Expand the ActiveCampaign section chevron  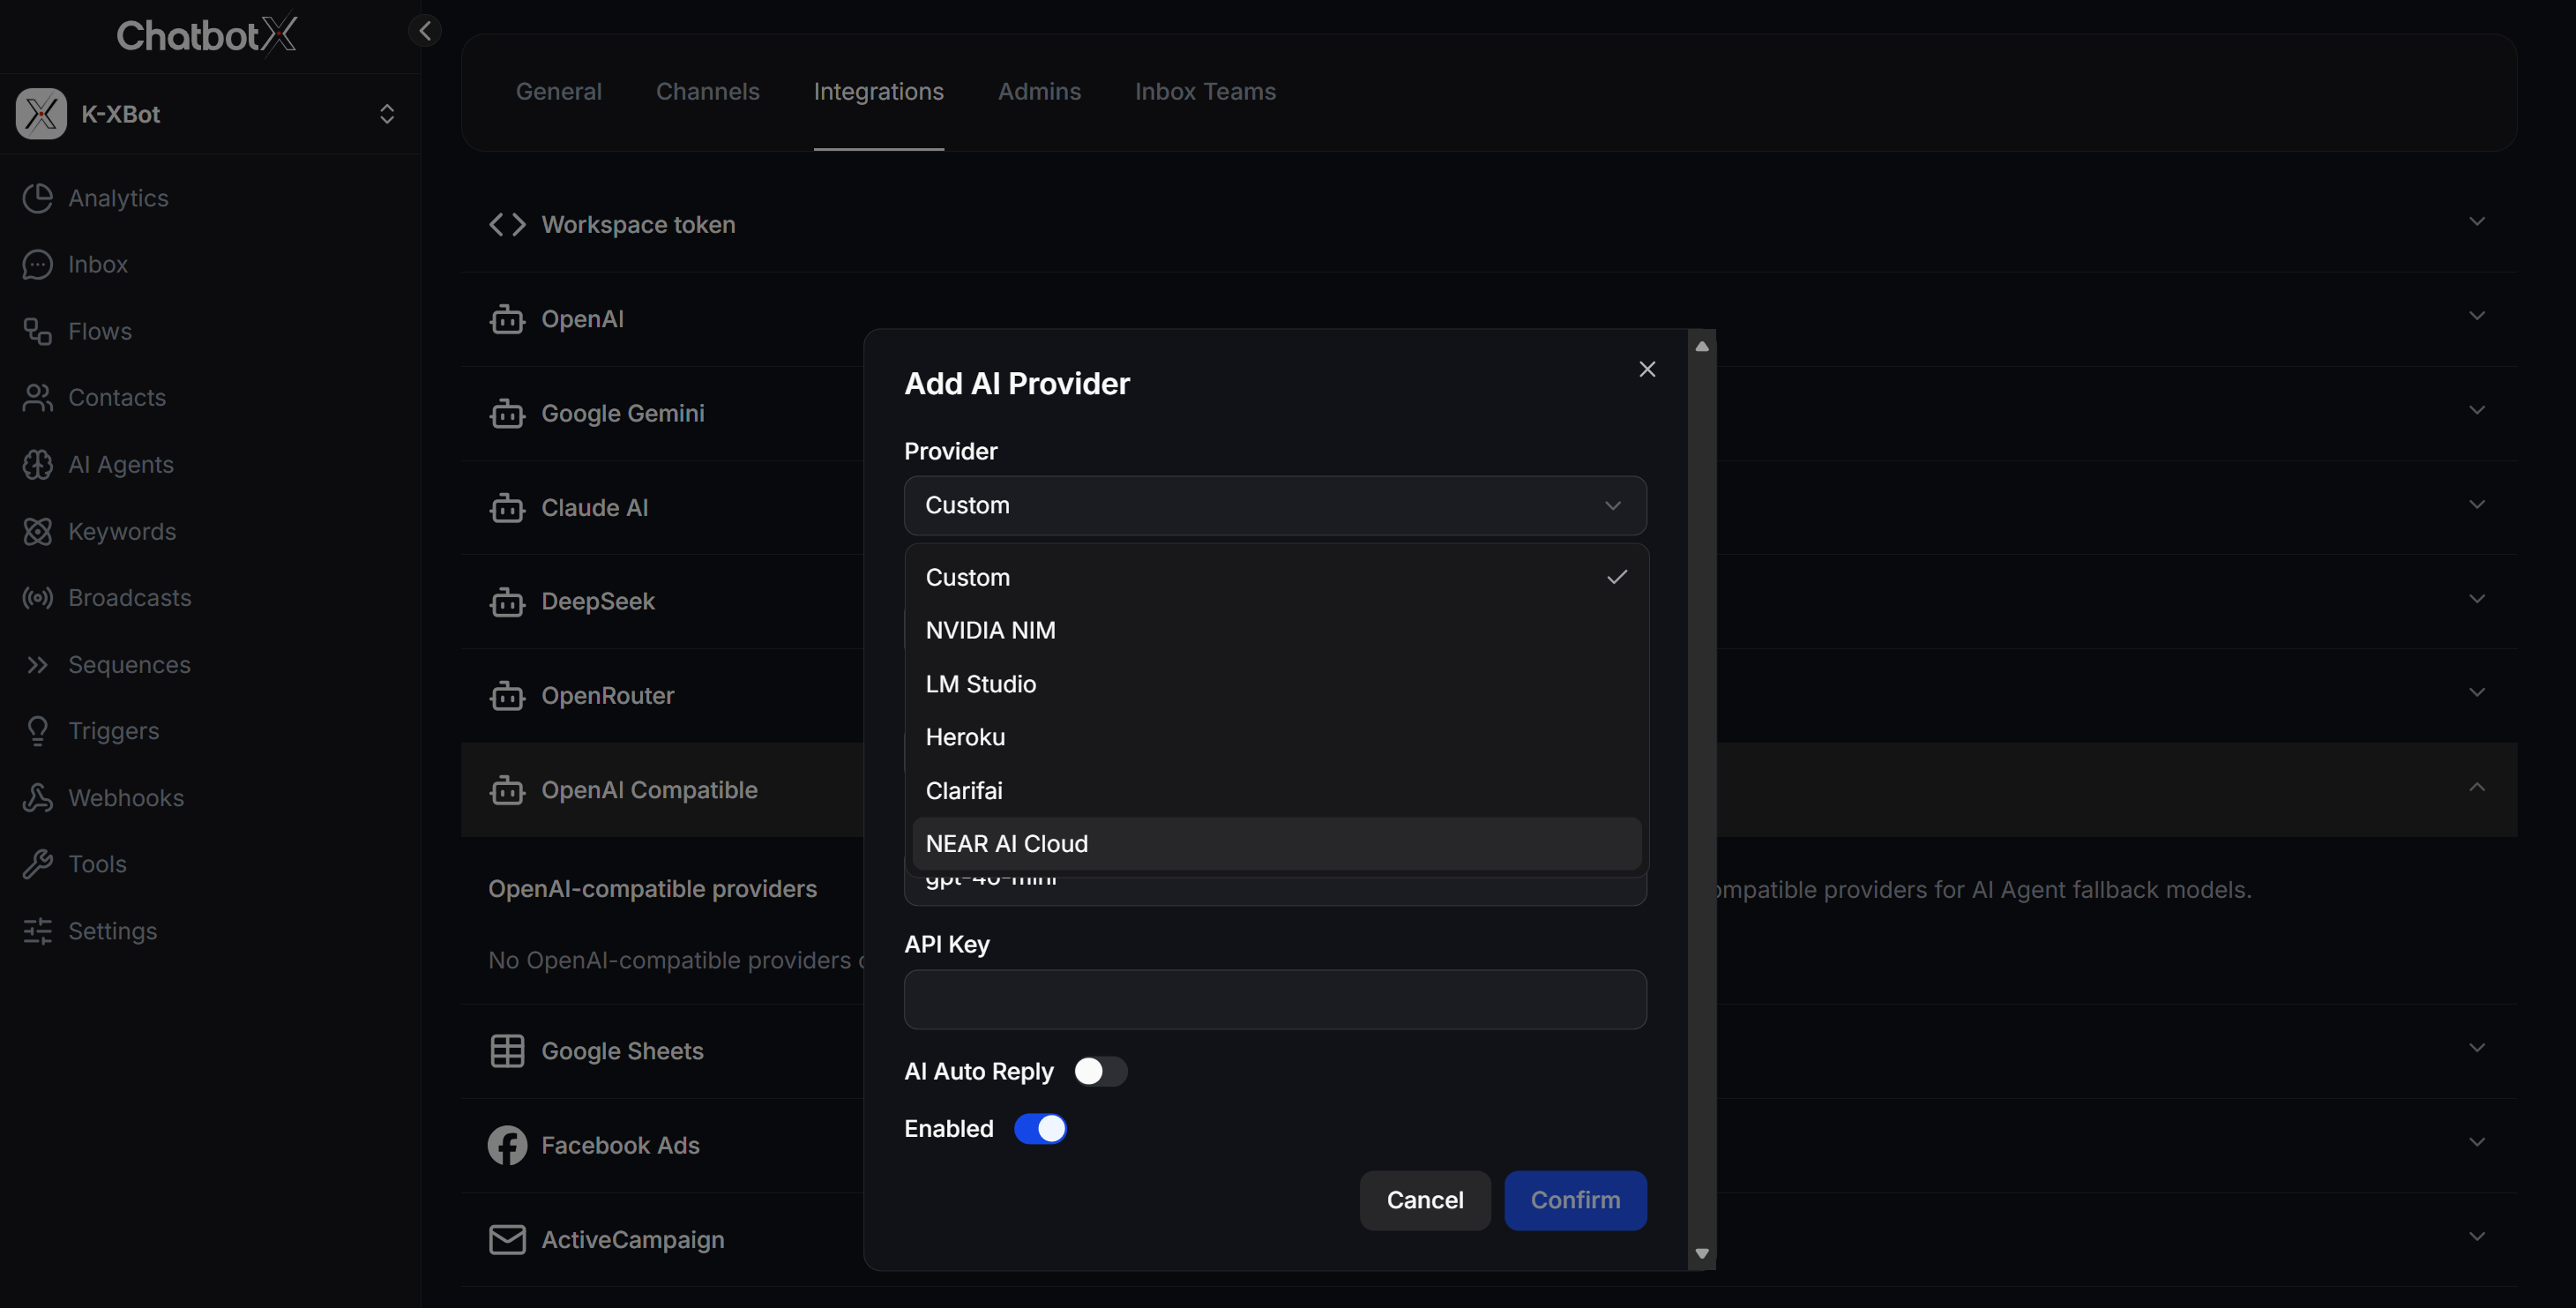point(2477,1236)
